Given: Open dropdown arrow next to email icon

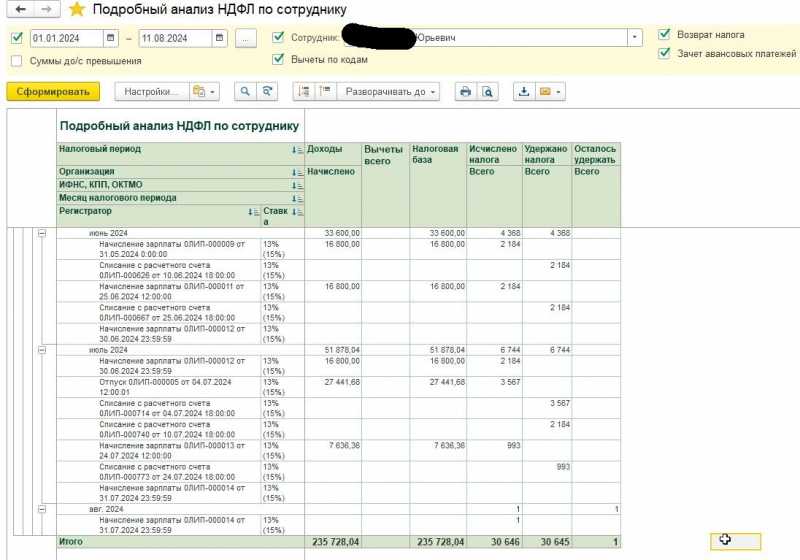Looking at the screenshot, I should tap(559, 92).
